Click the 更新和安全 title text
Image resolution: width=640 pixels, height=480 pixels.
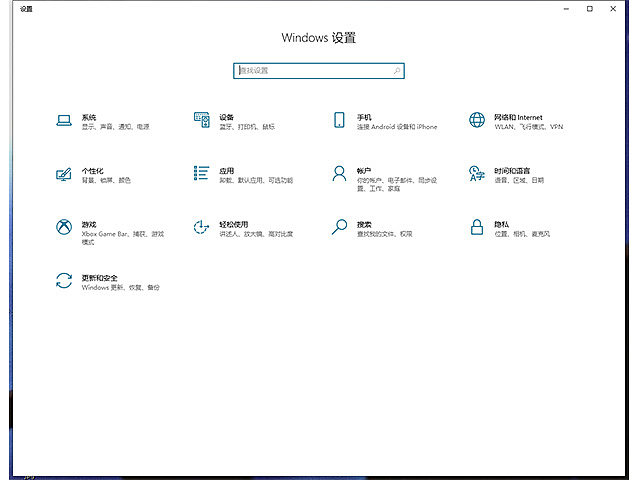tap(100, 278)
